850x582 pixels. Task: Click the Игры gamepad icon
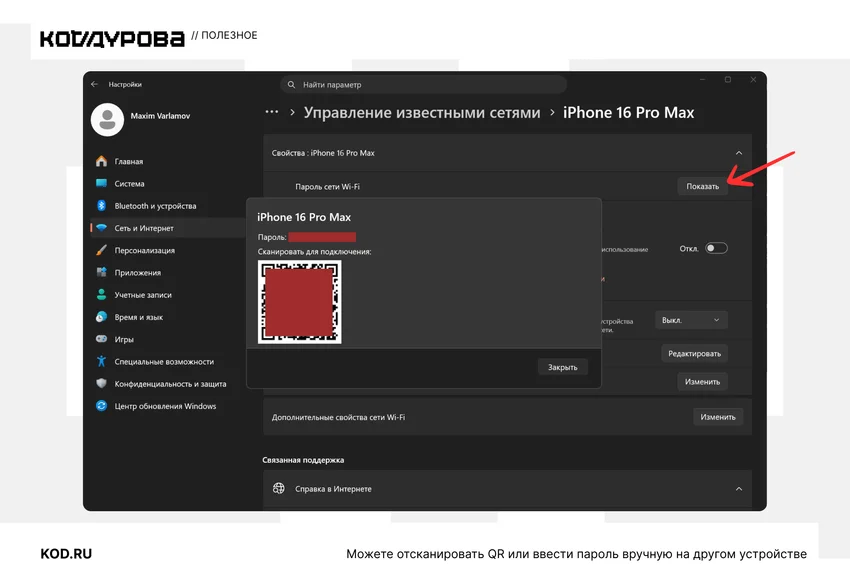click(x=101, y=339)
